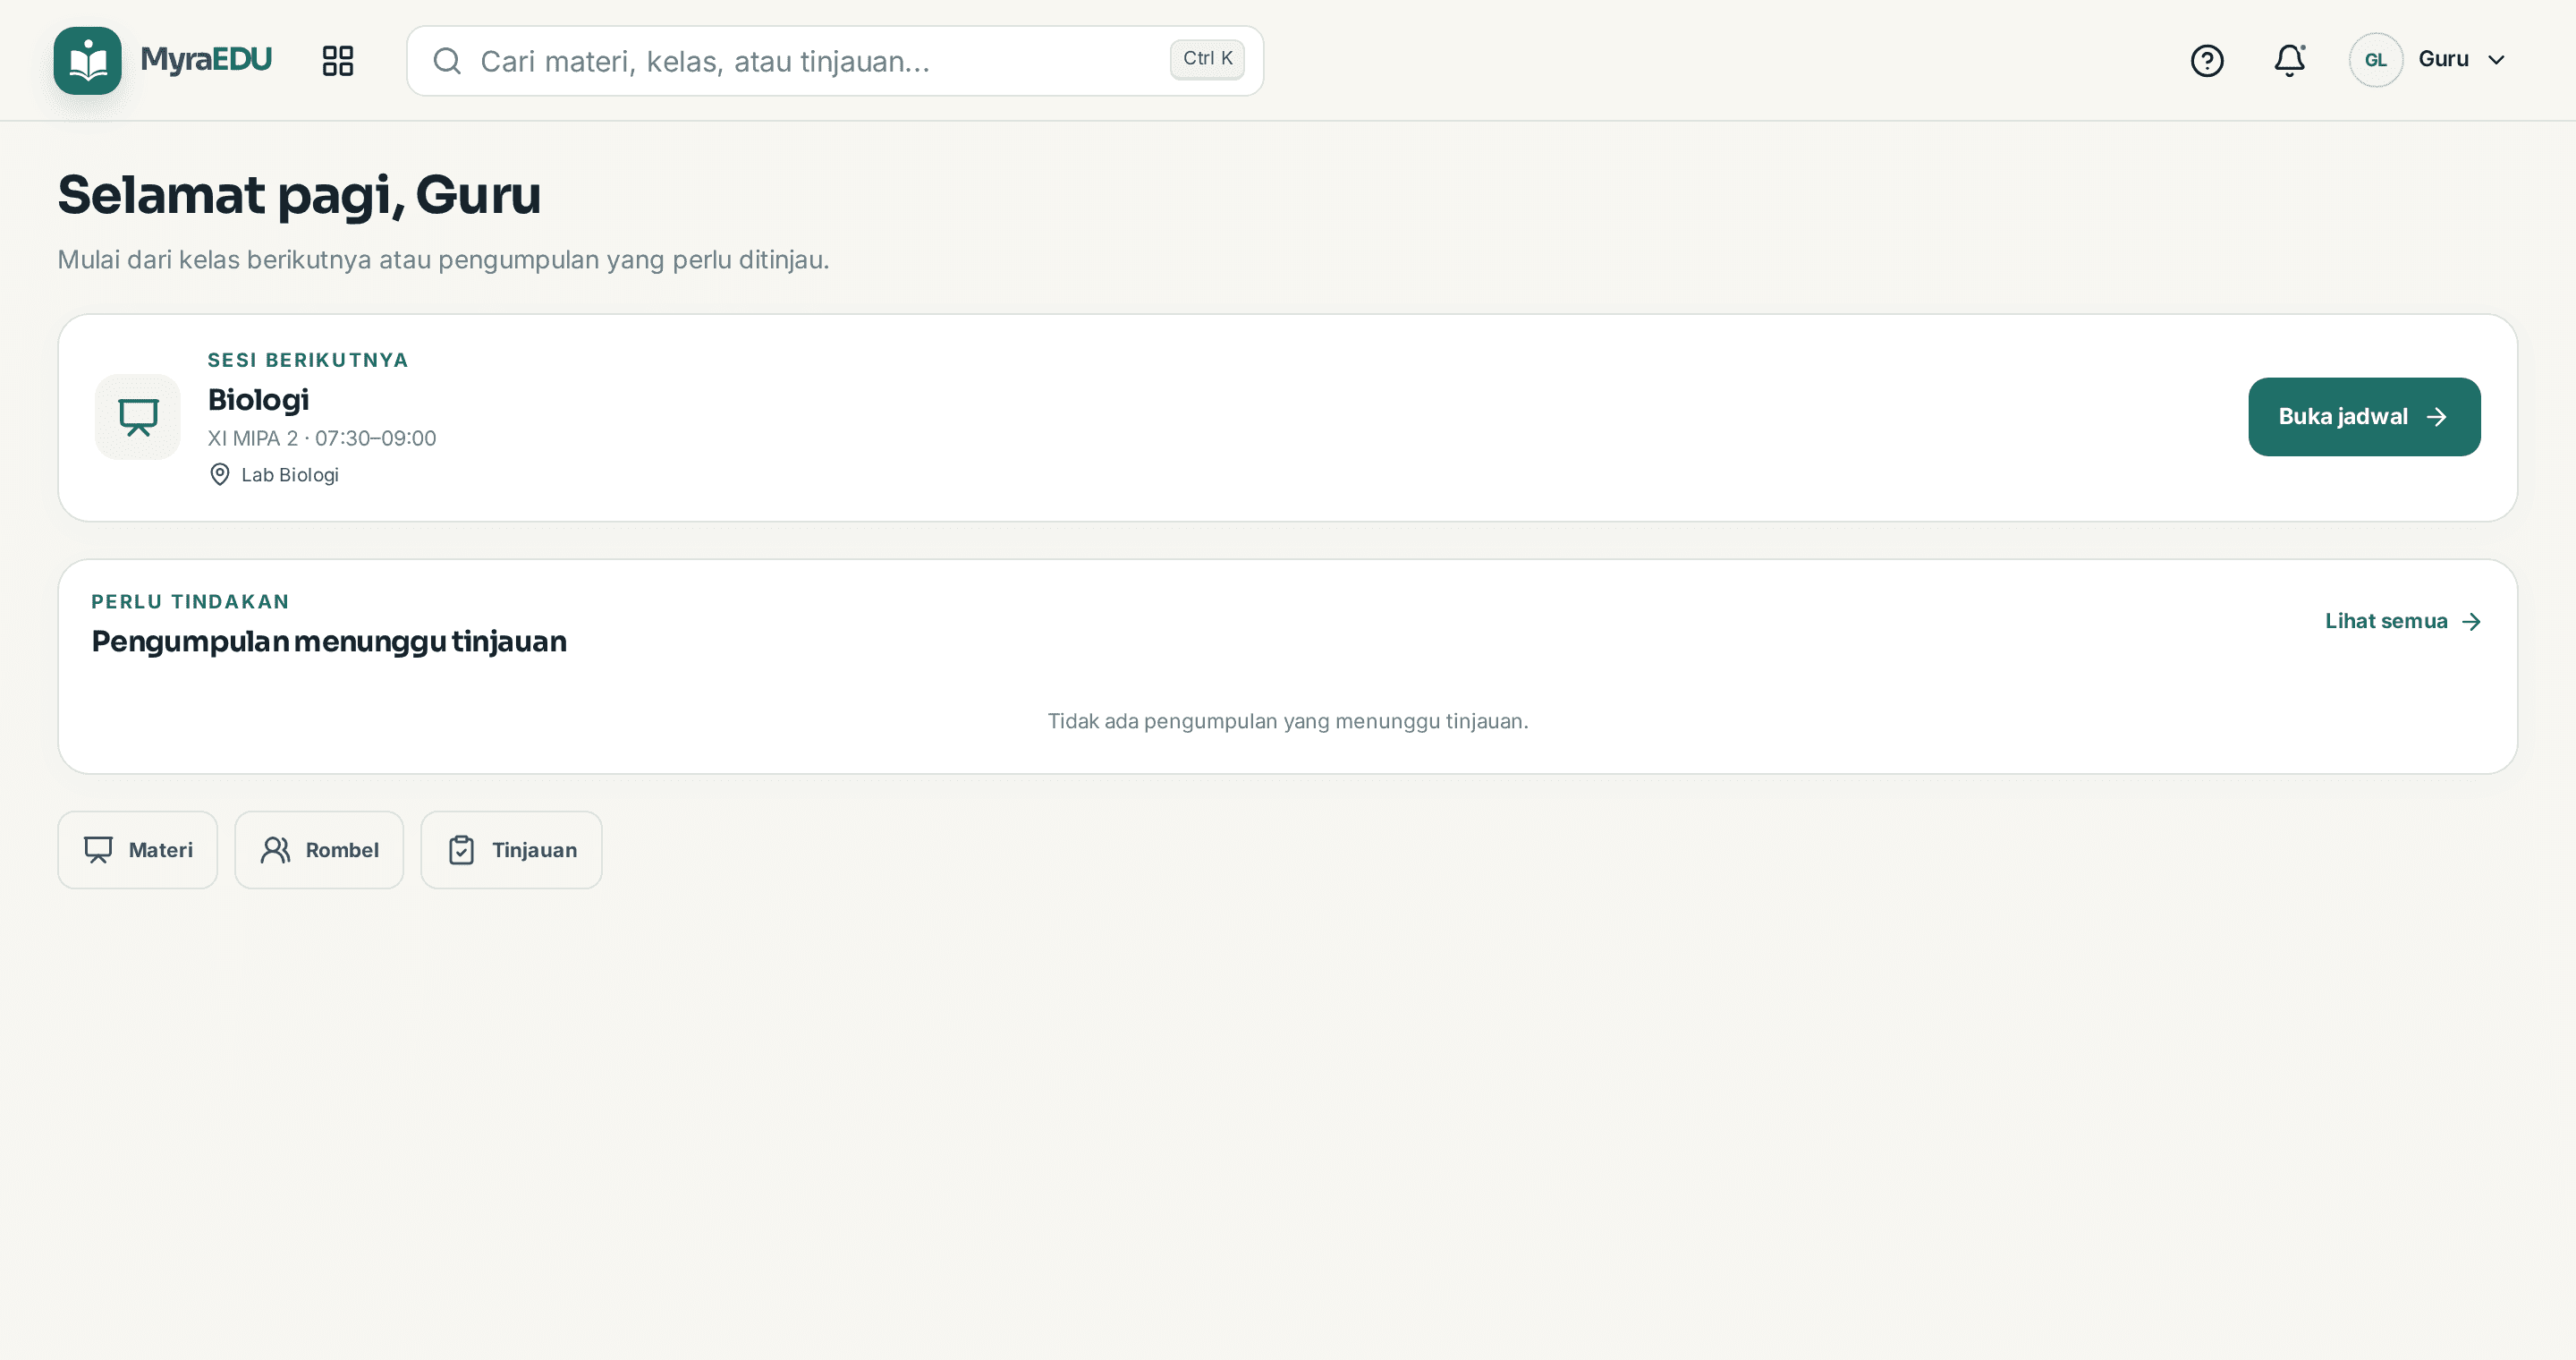The height and width of the screenshot is (1360, 2576).
Task: Click the Selamat pagi, Guru heading
Action: click(299, 195)
